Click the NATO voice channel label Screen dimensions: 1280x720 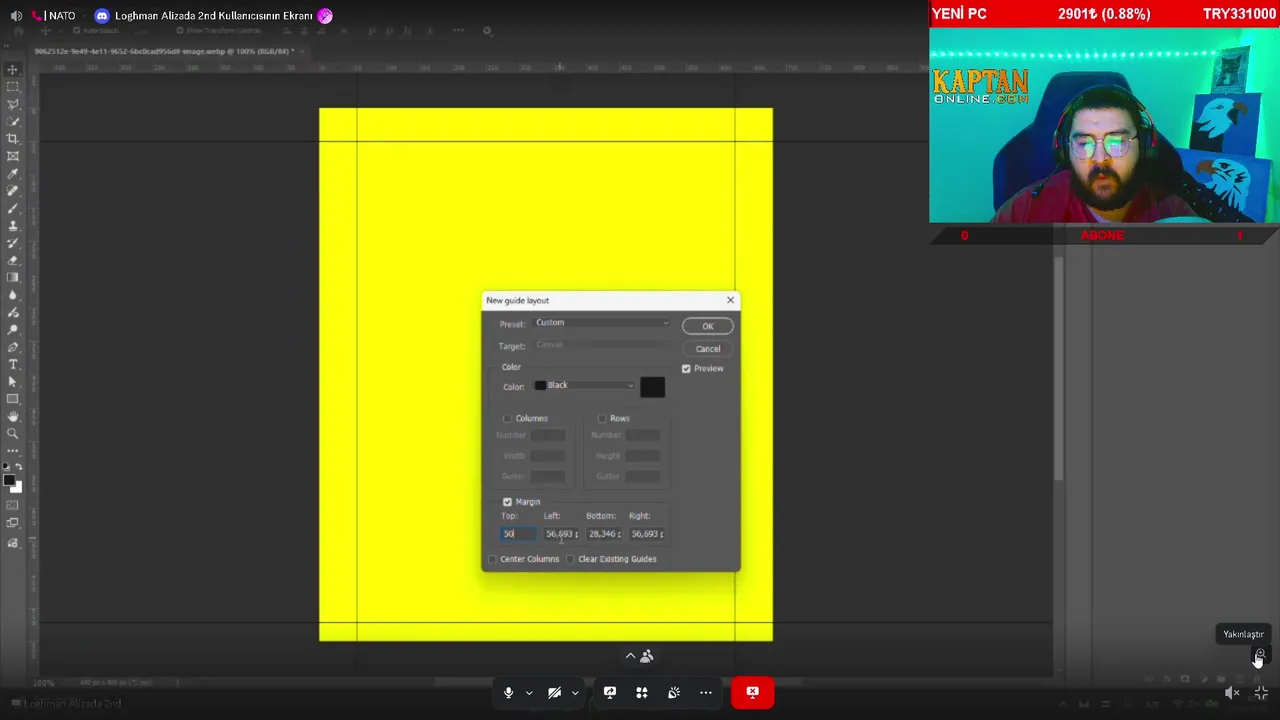62,16
